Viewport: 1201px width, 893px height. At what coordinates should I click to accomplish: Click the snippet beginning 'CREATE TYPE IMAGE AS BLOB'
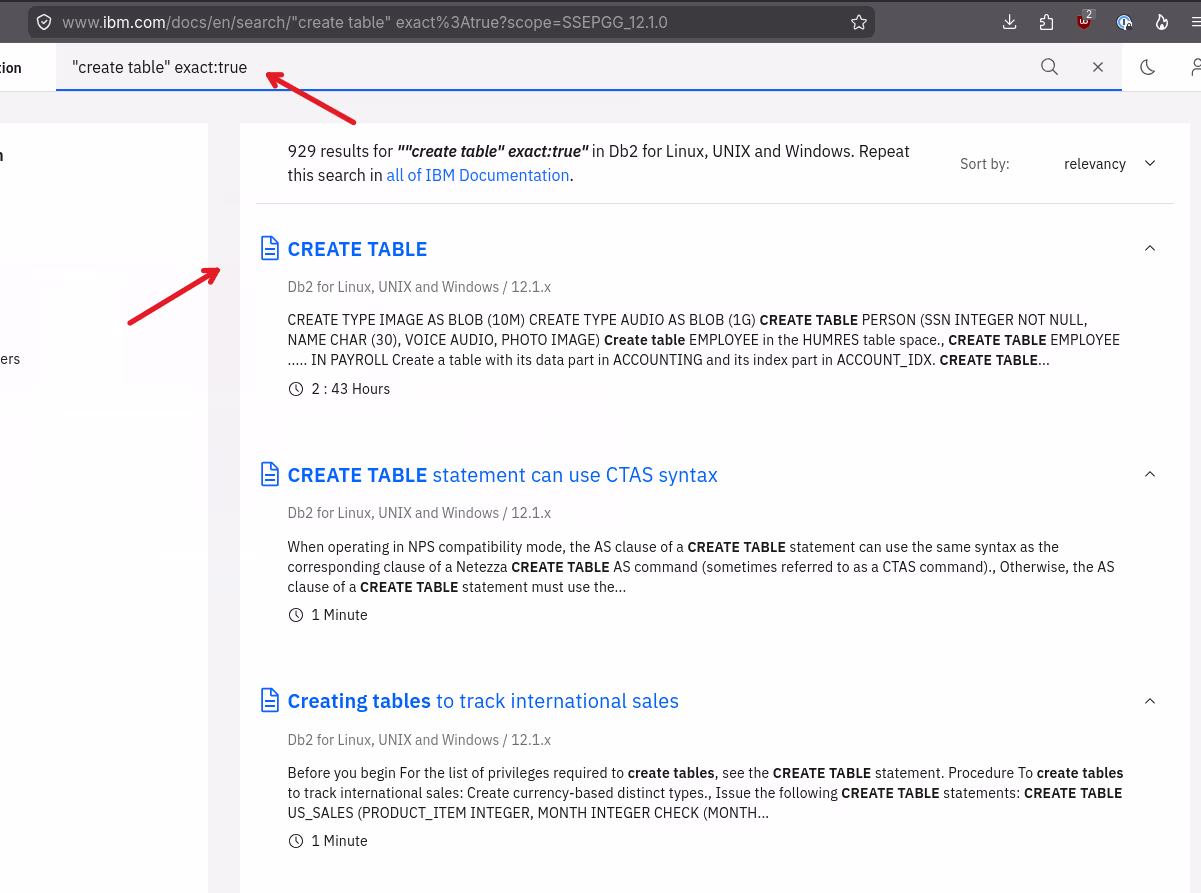[705, 340]
